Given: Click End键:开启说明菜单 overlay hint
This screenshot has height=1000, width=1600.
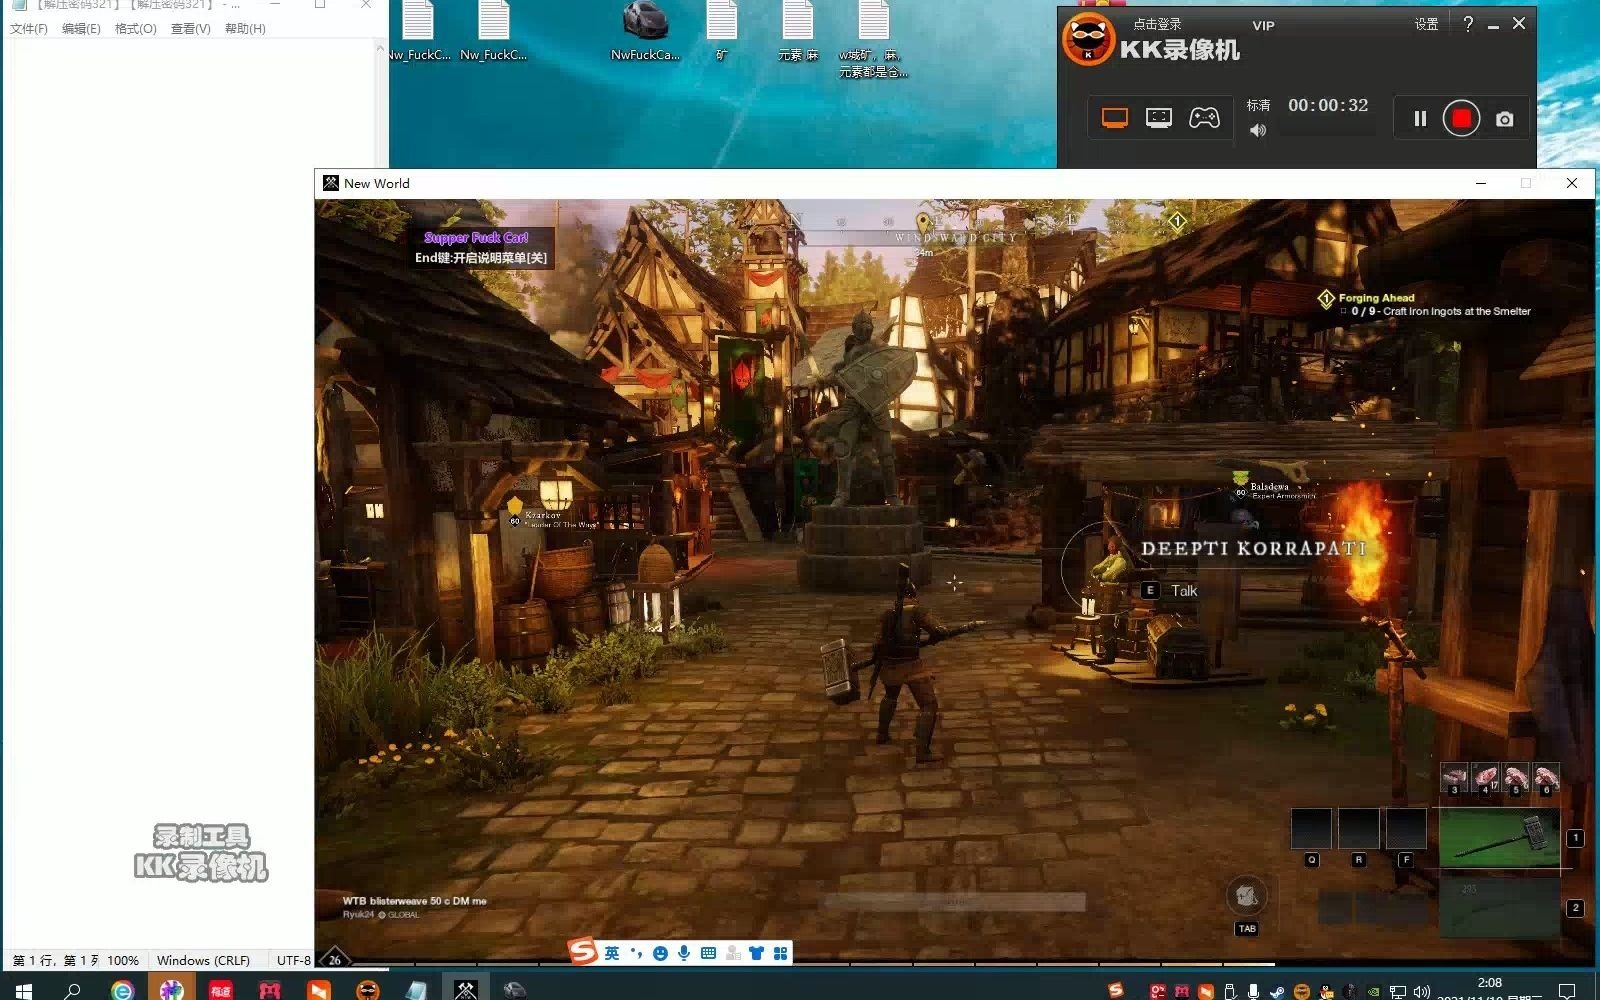Looking at the screenshot, I should click(x=481, y=258).
